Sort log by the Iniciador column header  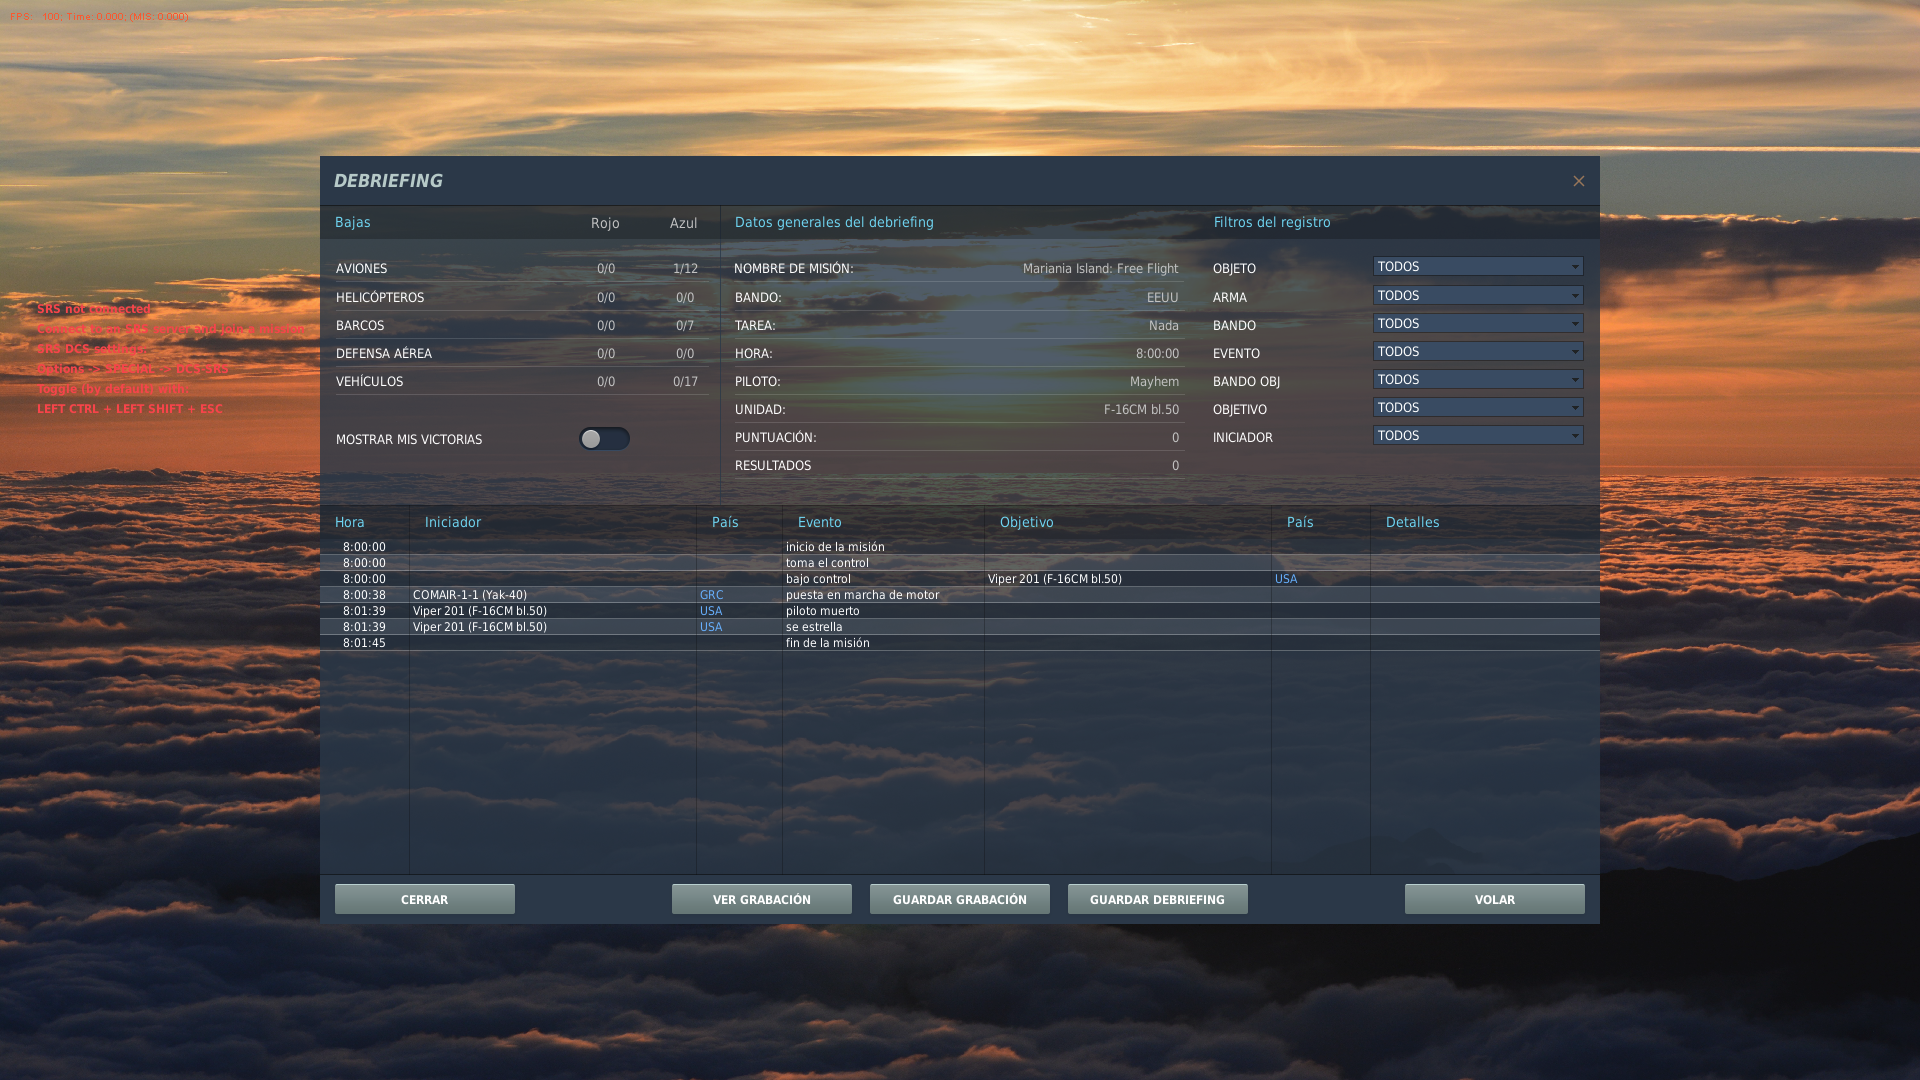pyautogui.click(x=453, y=523)
